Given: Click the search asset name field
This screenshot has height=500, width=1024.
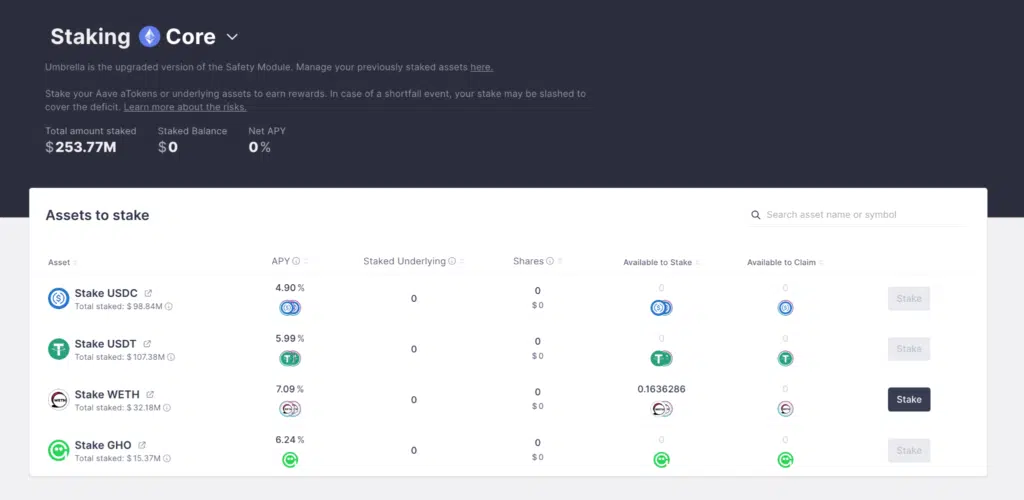Looking at the screenshot, I should tap(860, 215).
